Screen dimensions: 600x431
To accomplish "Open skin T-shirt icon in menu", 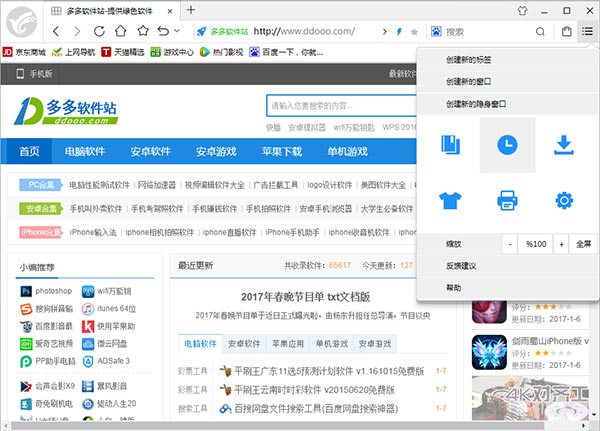I will 450,200.
